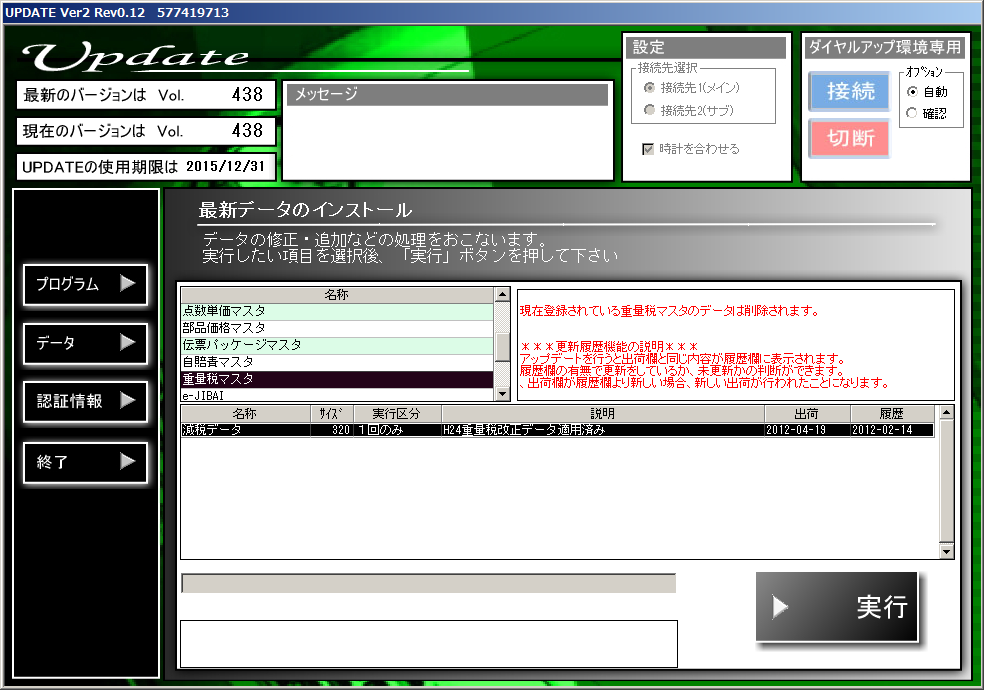Viewport: 984px width, 690px height.
Task: Click the 出荷 column header
Action: click(807, 413)
